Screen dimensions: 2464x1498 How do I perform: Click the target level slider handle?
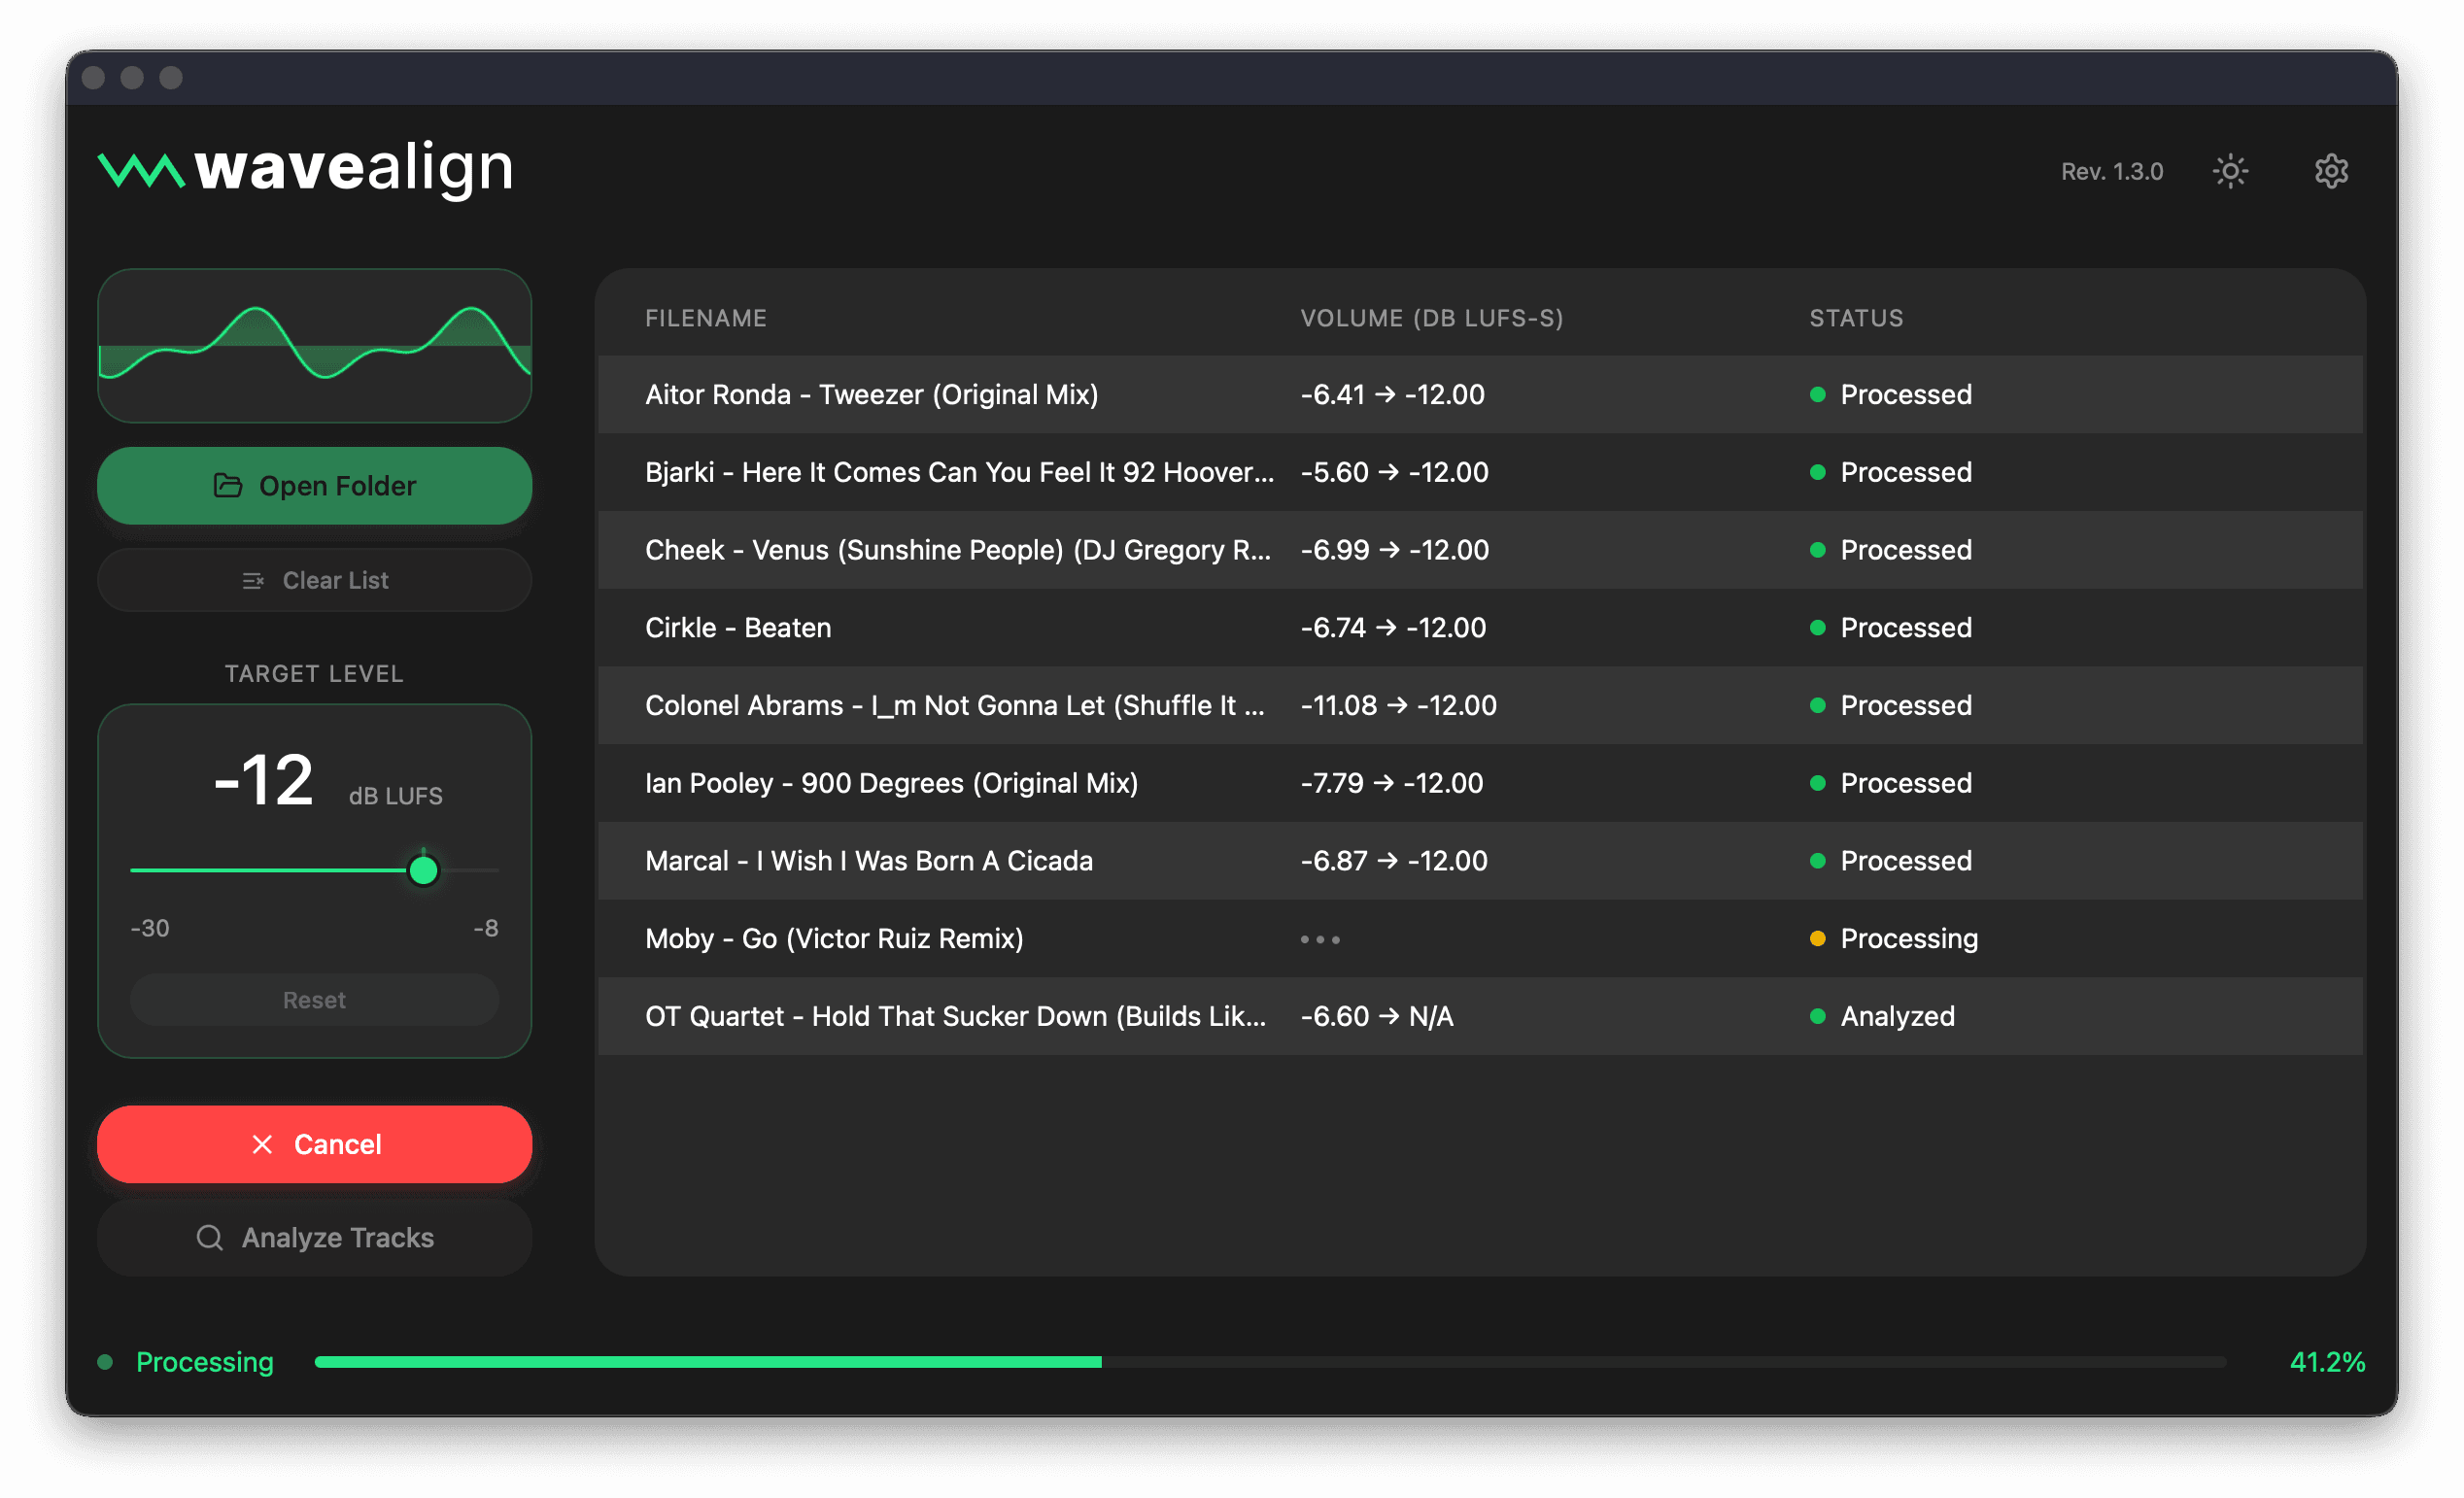tap(423, 870)
